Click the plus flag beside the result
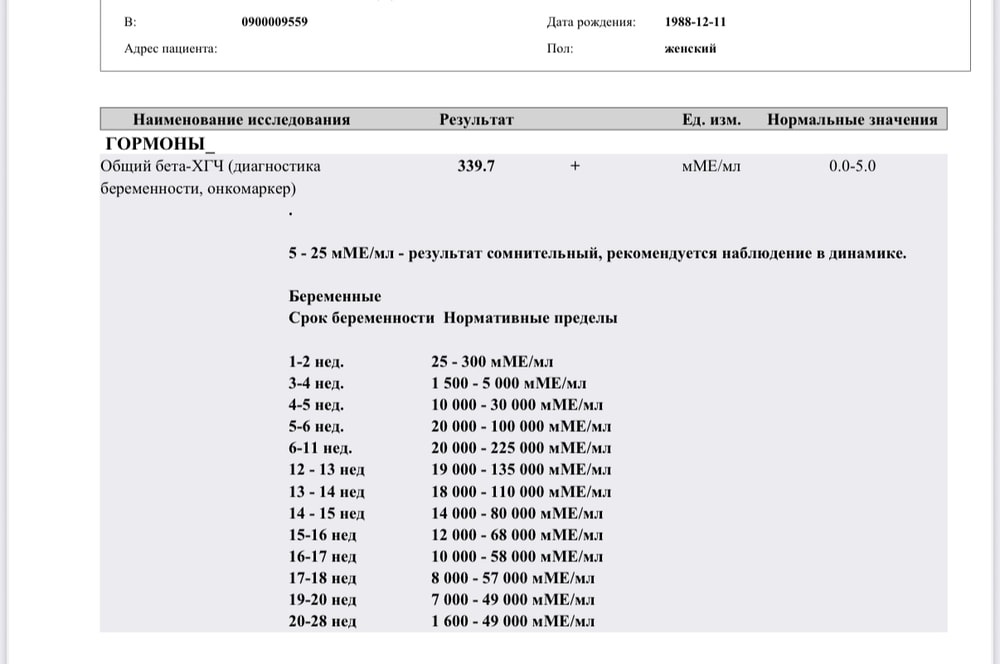The height and width of the screenshot is (664, 1000). click(575, 167)
